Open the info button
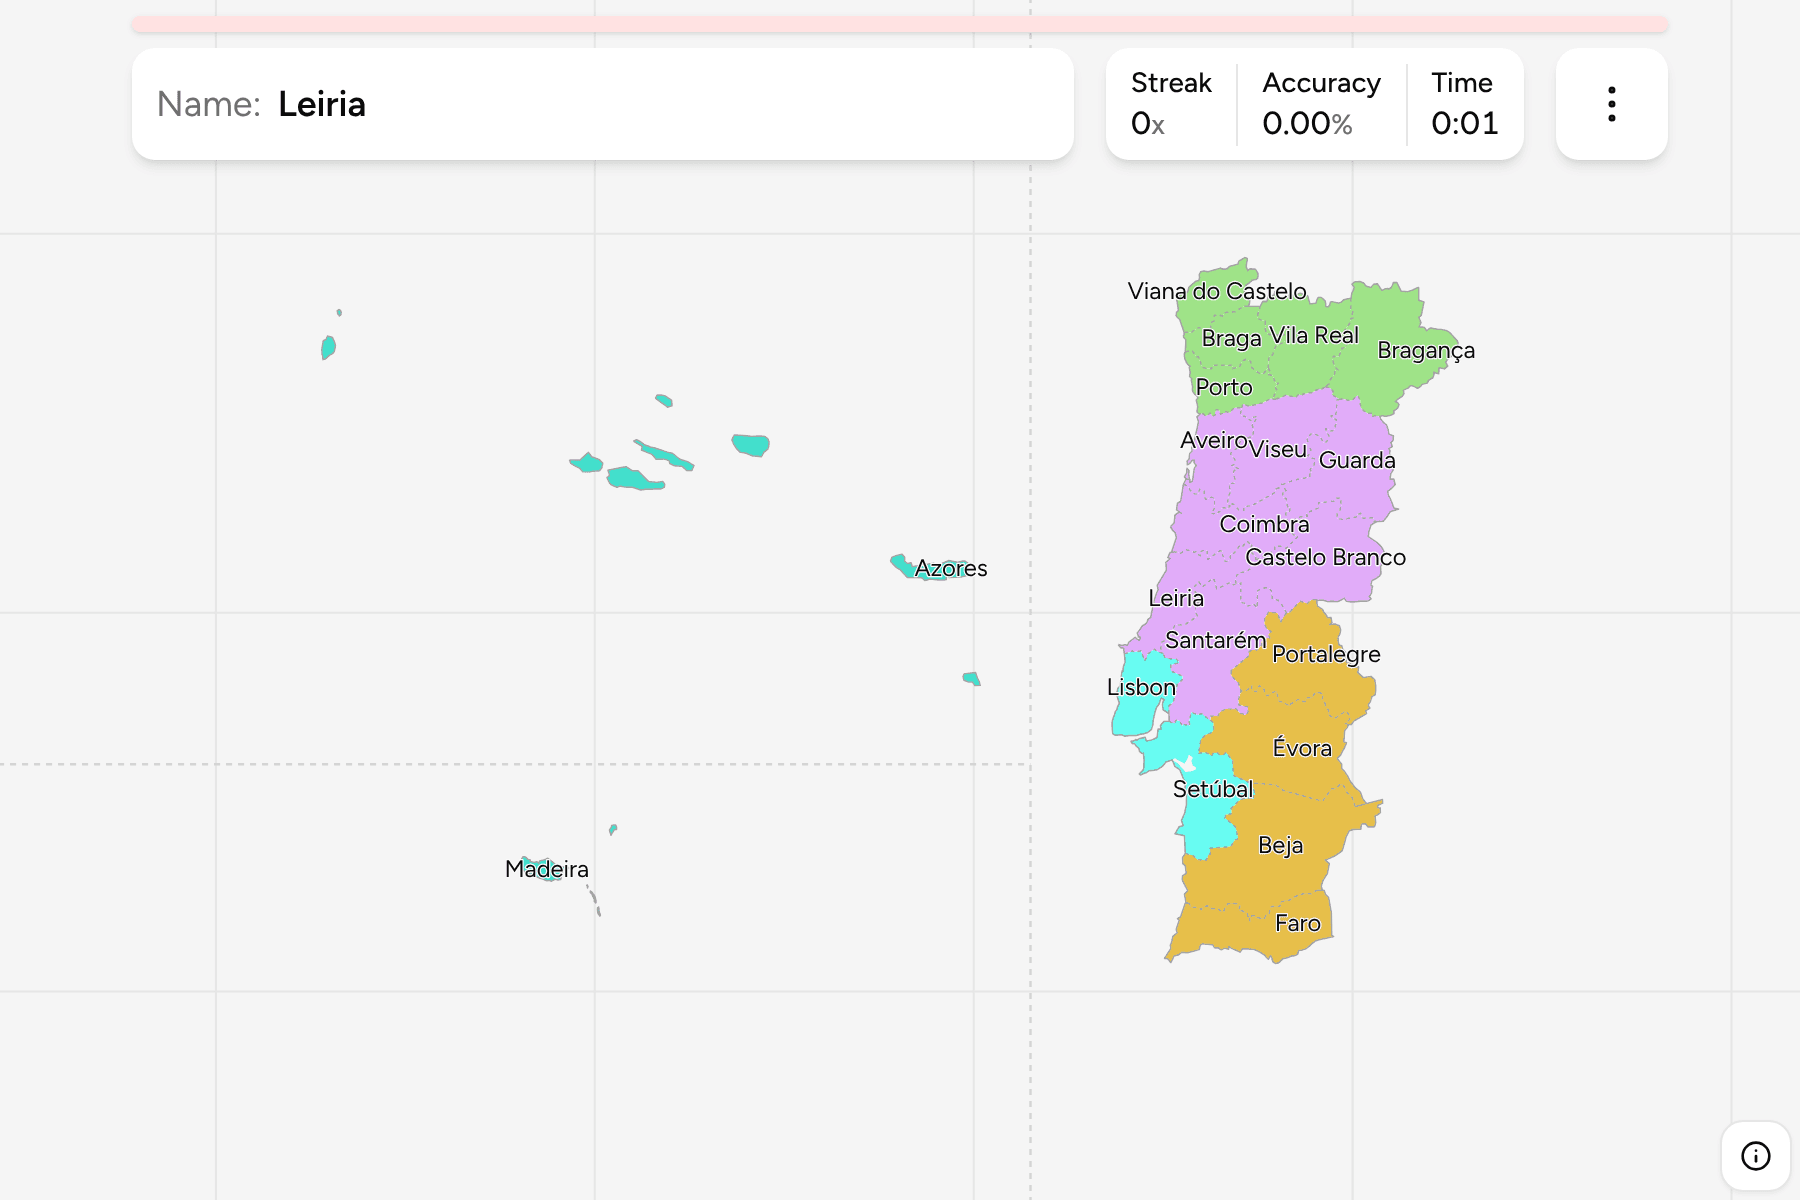 (x=1755, y=1155)
